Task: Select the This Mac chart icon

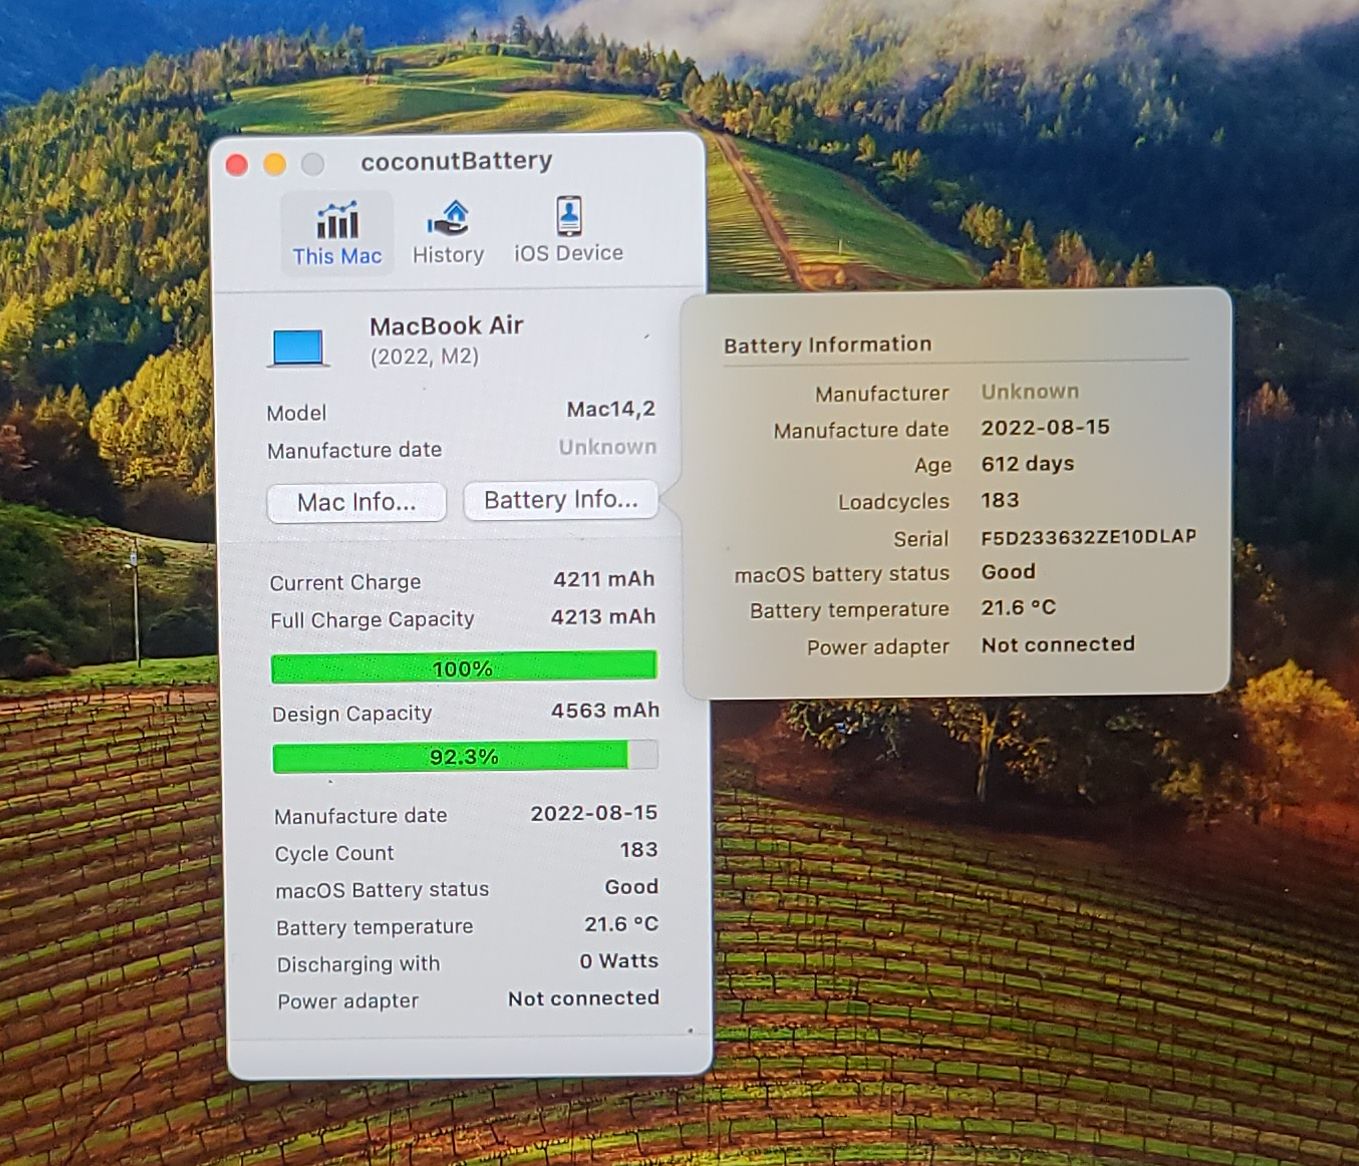Action: click(337, 219)
